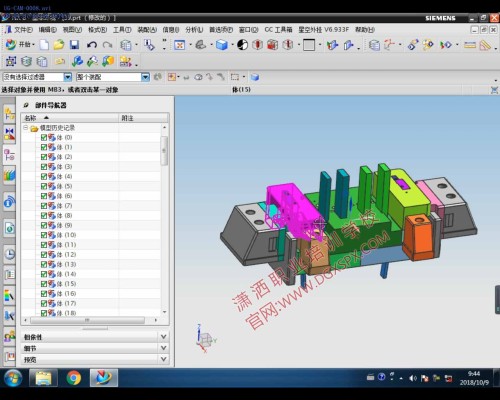This screenshot has height=400, width=500.
Task: Click the Start button in toolbar
Action: click(20, 44)
